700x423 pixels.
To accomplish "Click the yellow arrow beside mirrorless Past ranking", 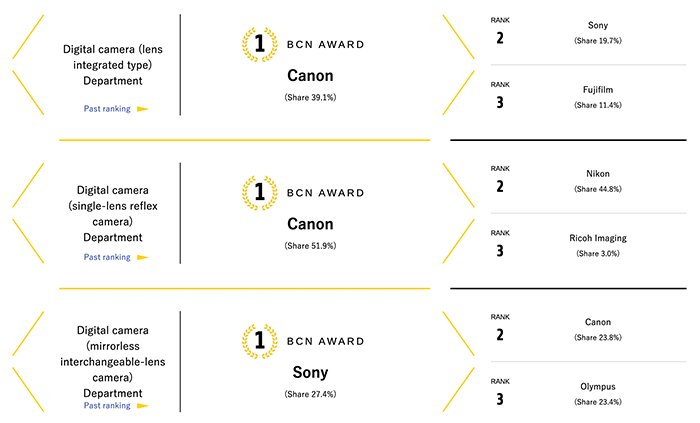I will [142, 405].
